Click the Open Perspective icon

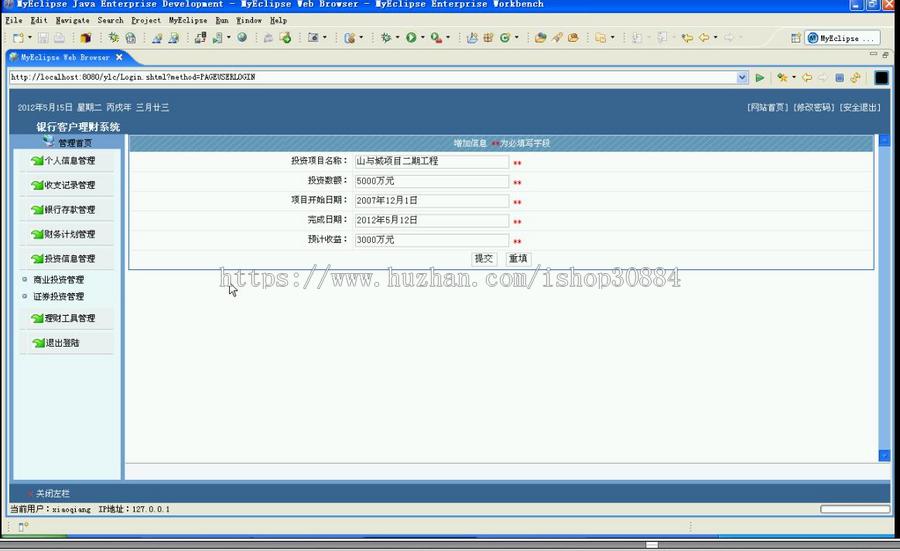(x=796, y=38)
